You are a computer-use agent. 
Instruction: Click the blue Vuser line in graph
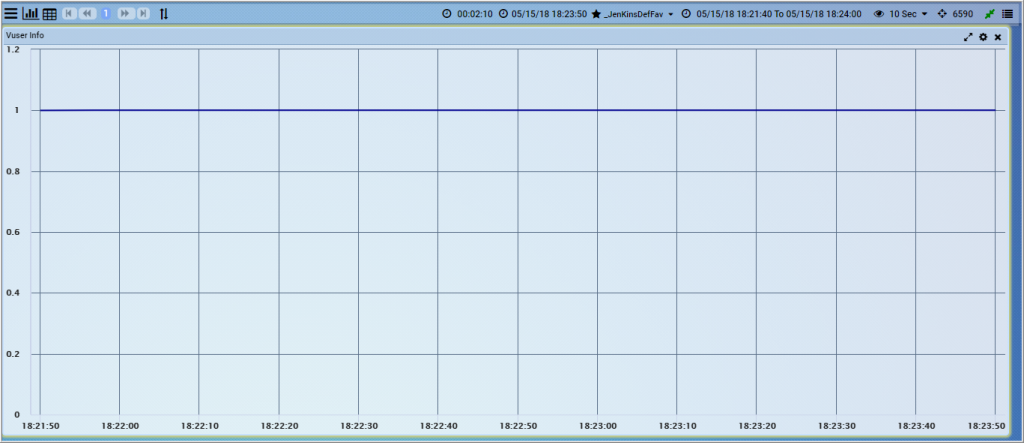[x=517, y=110]
